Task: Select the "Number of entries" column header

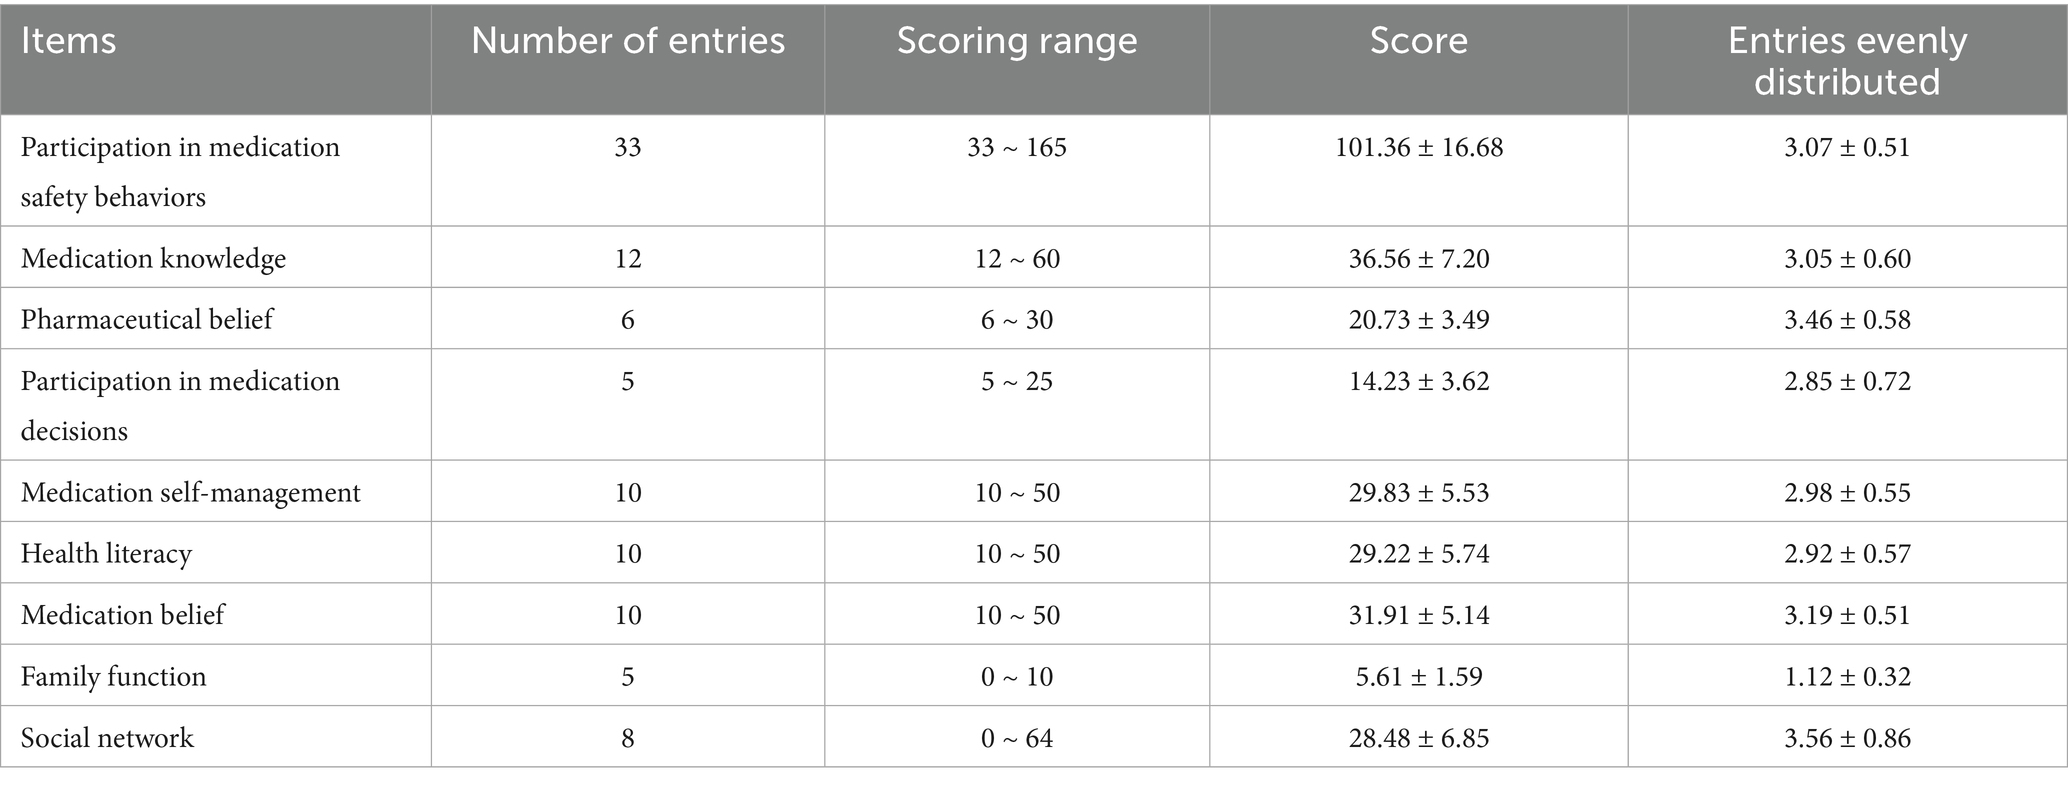Action: pyautogui.click(x=628, y=42)
